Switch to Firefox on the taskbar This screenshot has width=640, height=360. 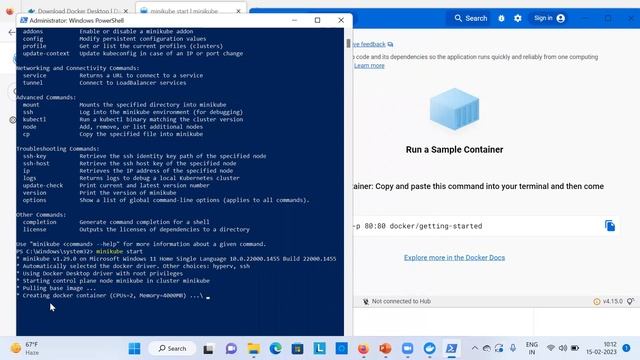[x=363, y=349]
